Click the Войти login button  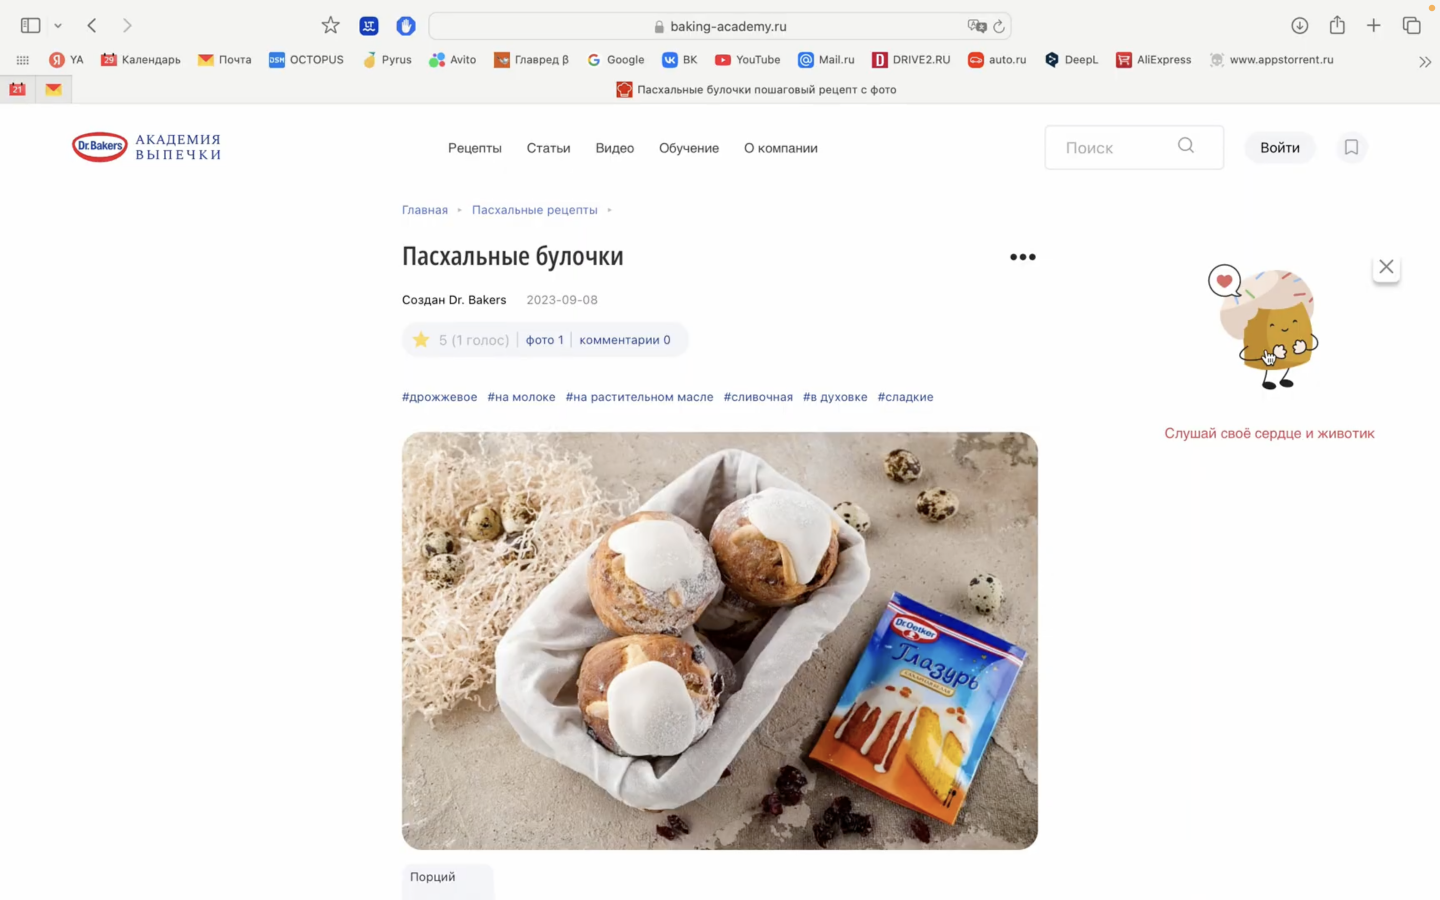pos(1279,148)
